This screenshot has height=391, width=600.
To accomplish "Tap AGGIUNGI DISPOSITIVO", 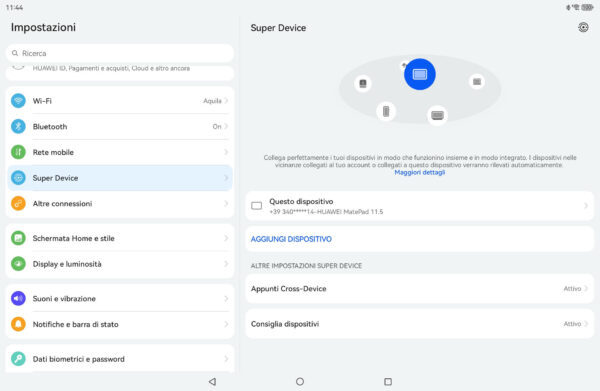I will click(291, 239).
